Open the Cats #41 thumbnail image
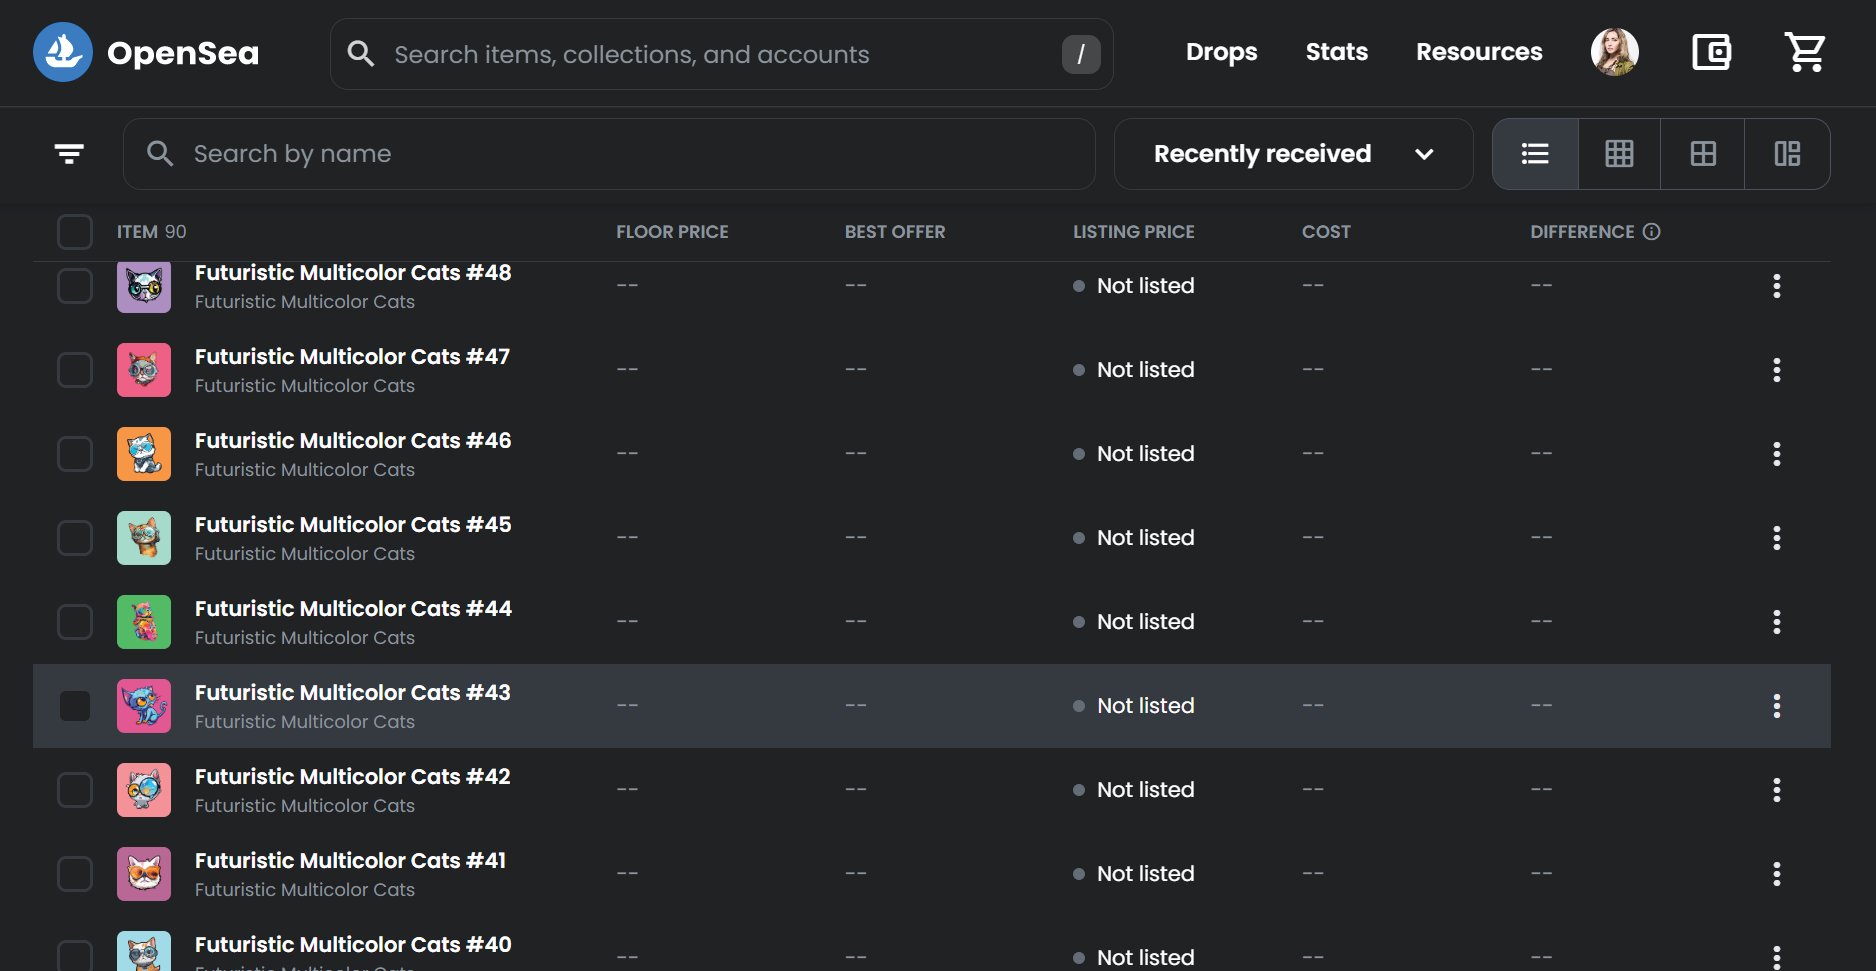Viewport: 1876px width, 971px height. pyautogui.click(x=144, y=874)
